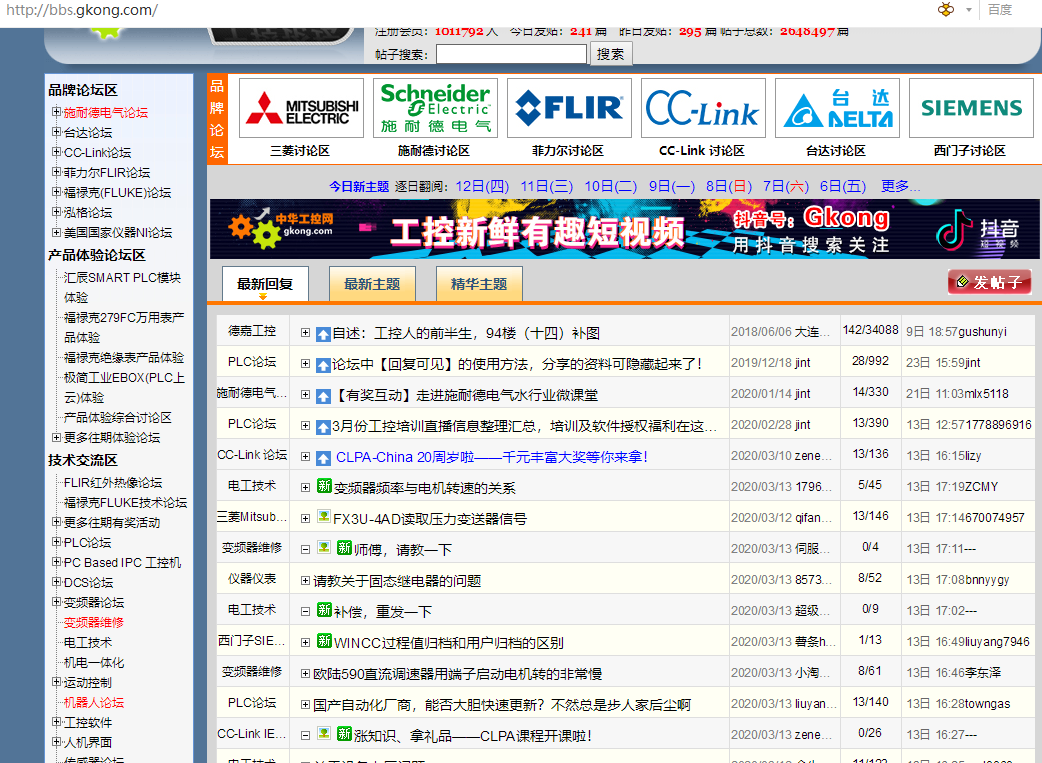Open the Schneider Electric logo link
Image resolution: width=1042 pixels, height=763 pixels.
point(435,108)
